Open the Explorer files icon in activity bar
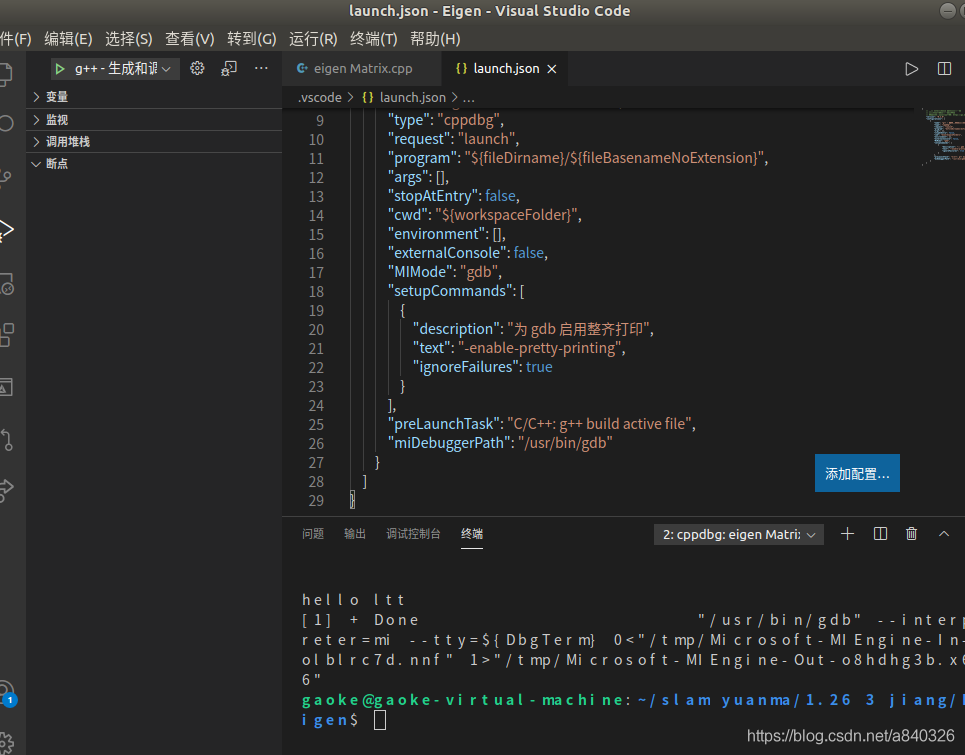The image size is (965, 755). [6, 74]
